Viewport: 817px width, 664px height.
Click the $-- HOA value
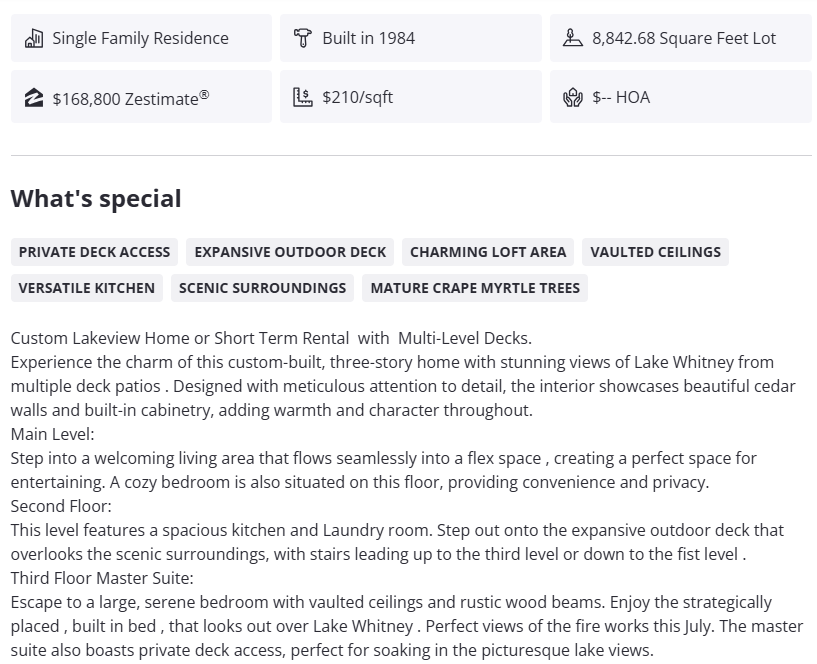click(x=621, y=97)
